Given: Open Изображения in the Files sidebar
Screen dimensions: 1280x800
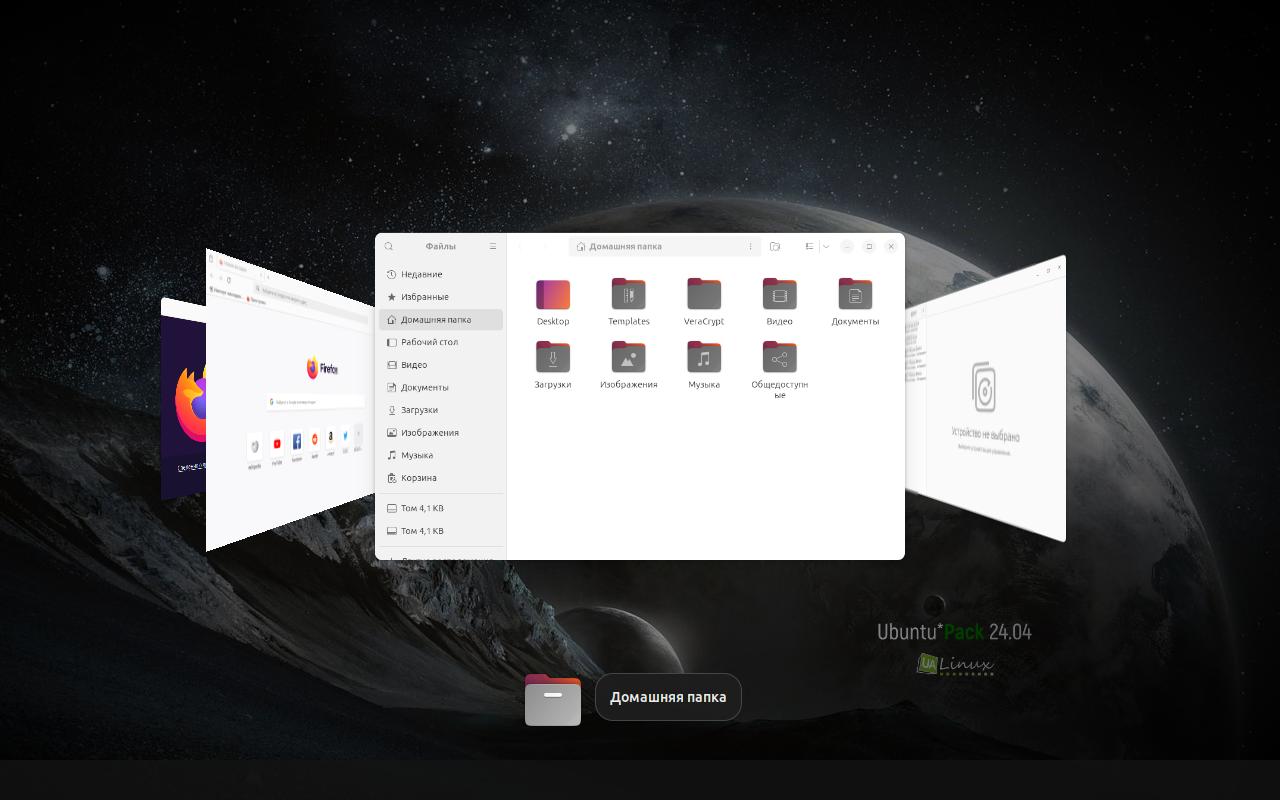Looking at the screenshot, I should click(441, 433).
